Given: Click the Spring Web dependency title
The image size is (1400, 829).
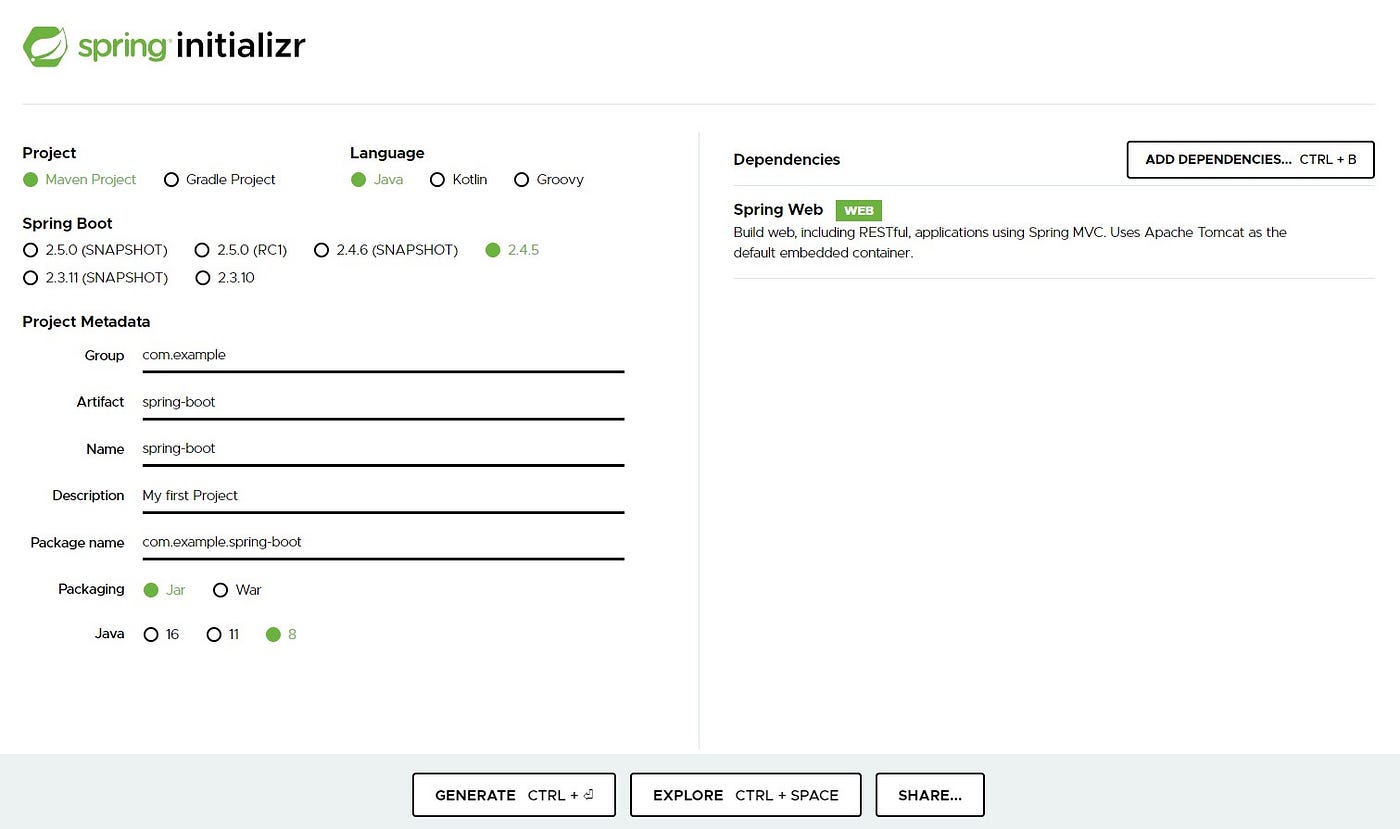Looking at the screenshot, I should 778,210.
